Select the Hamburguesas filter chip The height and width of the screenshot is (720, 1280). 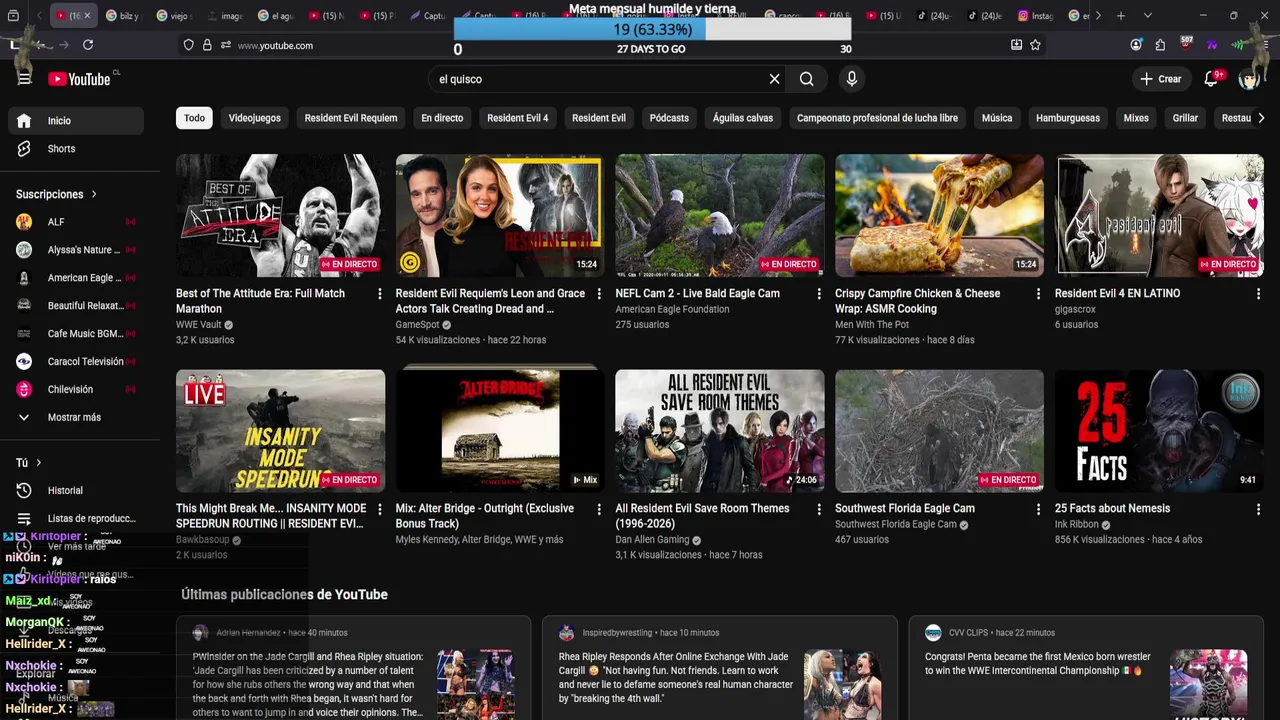click(1068, 118)
